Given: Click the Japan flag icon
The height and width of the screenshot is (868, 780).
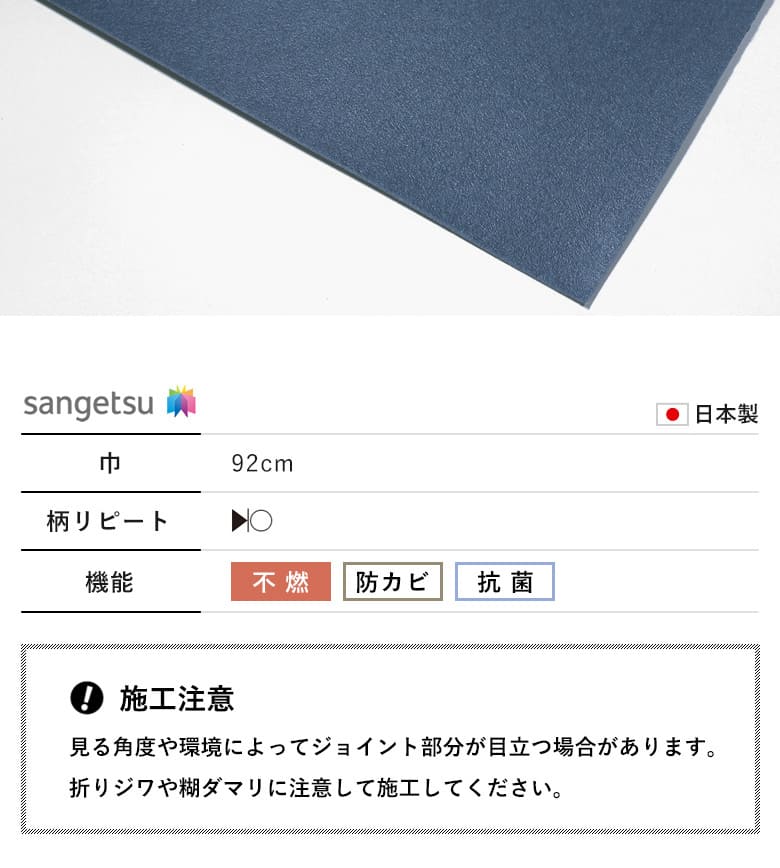Looking at the screenshot, I should tap(672, 414).
